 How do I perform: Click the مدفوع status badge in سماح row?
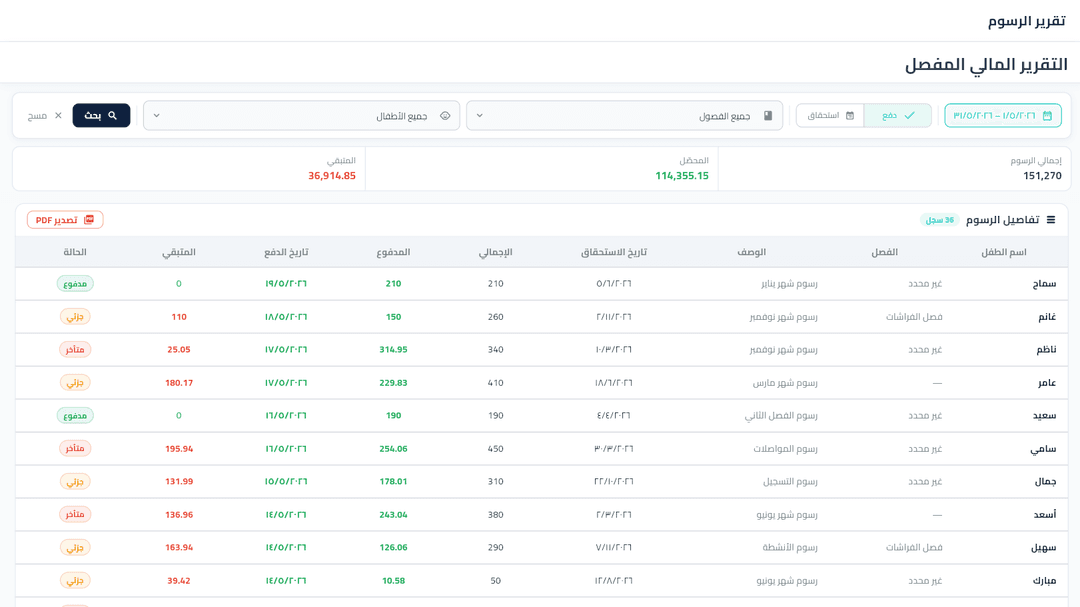(x=75, y=284)
